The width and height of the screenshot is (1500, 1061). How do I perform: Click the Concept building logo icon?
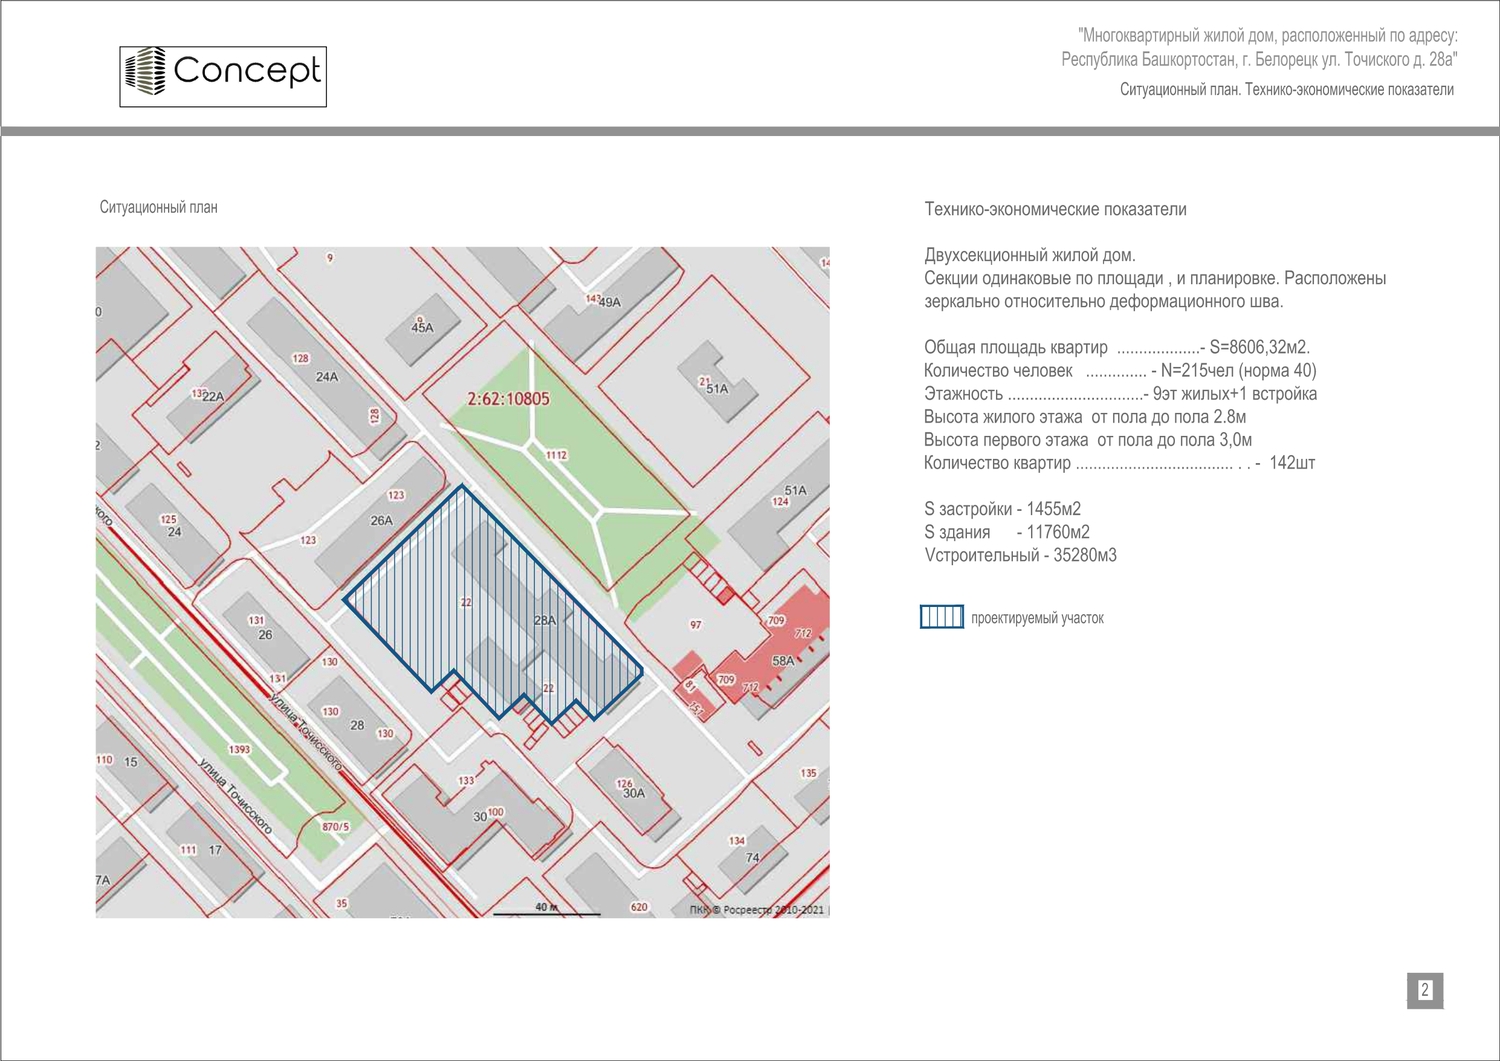click(x=145, y=71)
